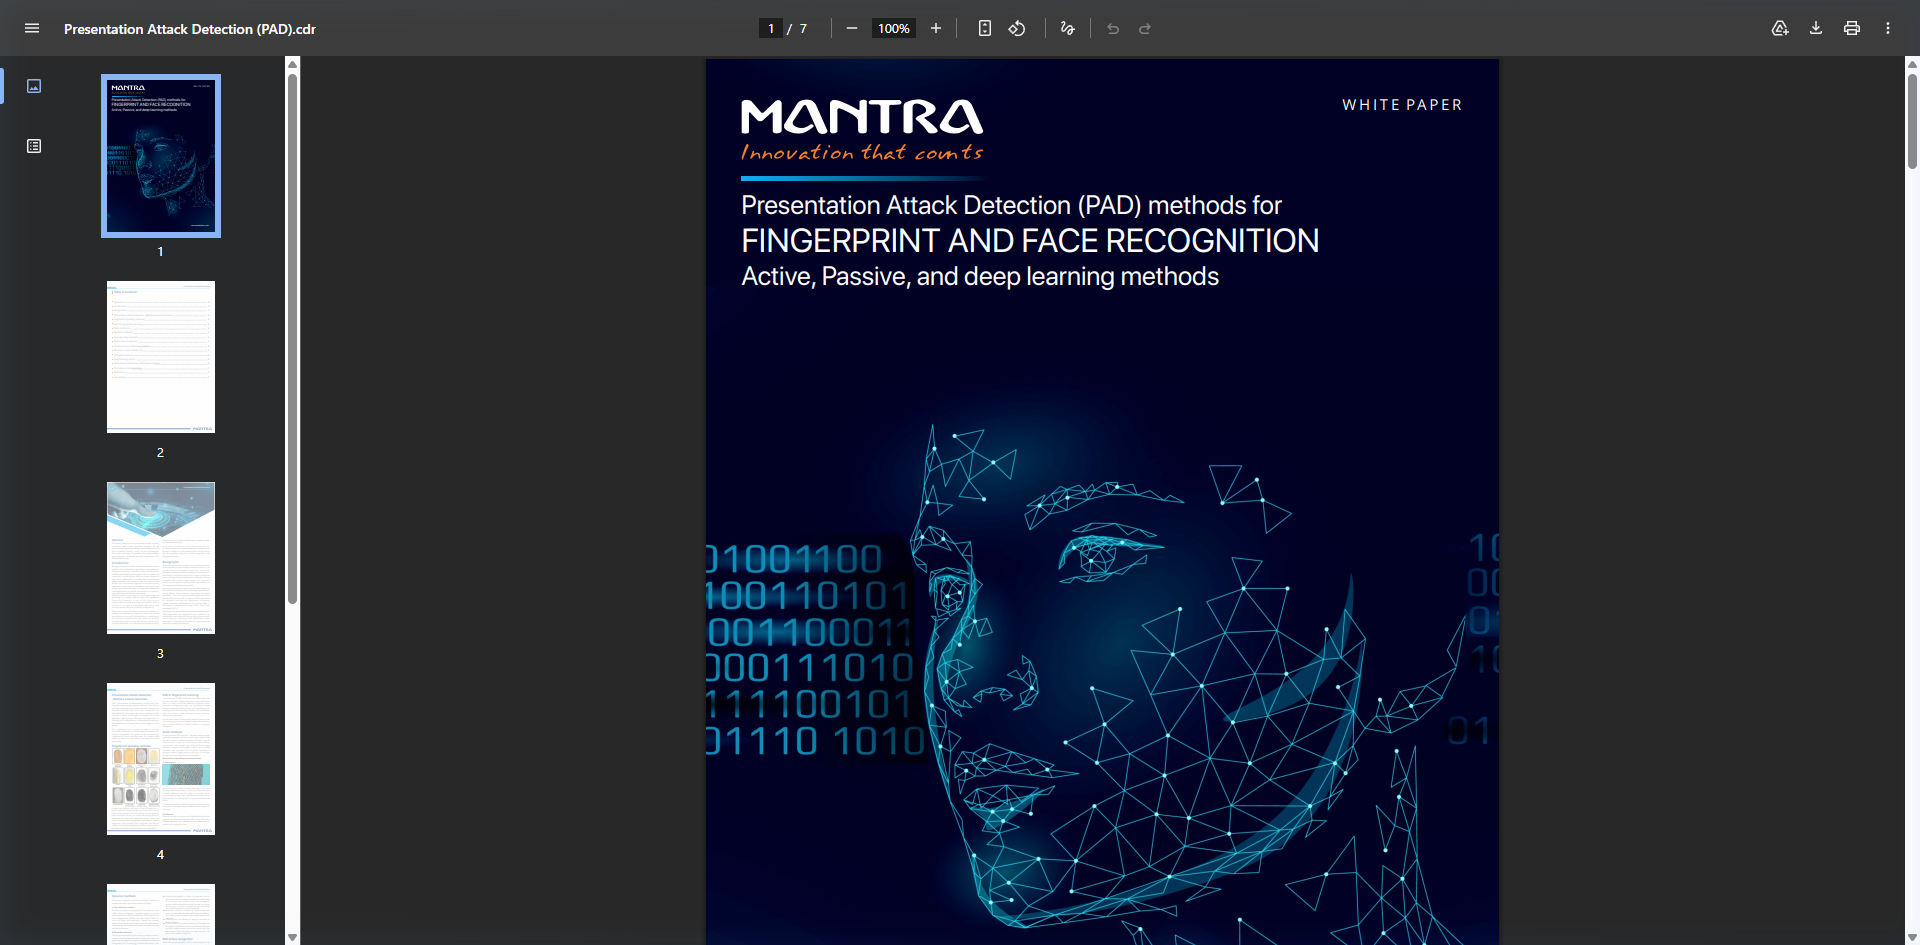Toggle the sidebar menu hamburger icon
The width and height of the screenshot is (1920, 945).
point(32,28)
